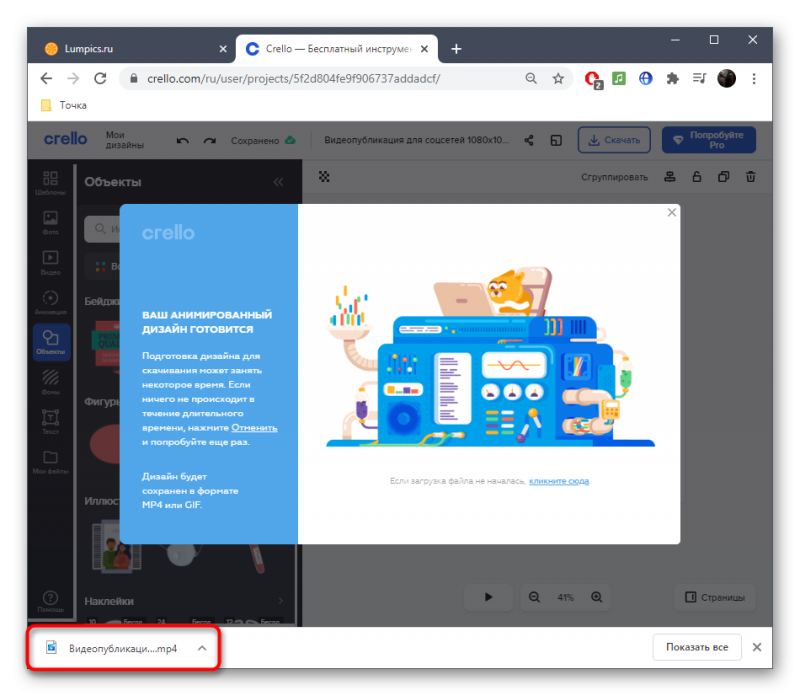Screen dimensions: 800x696
Task: Click the 41% zoom level value
Action: (565, 597)
